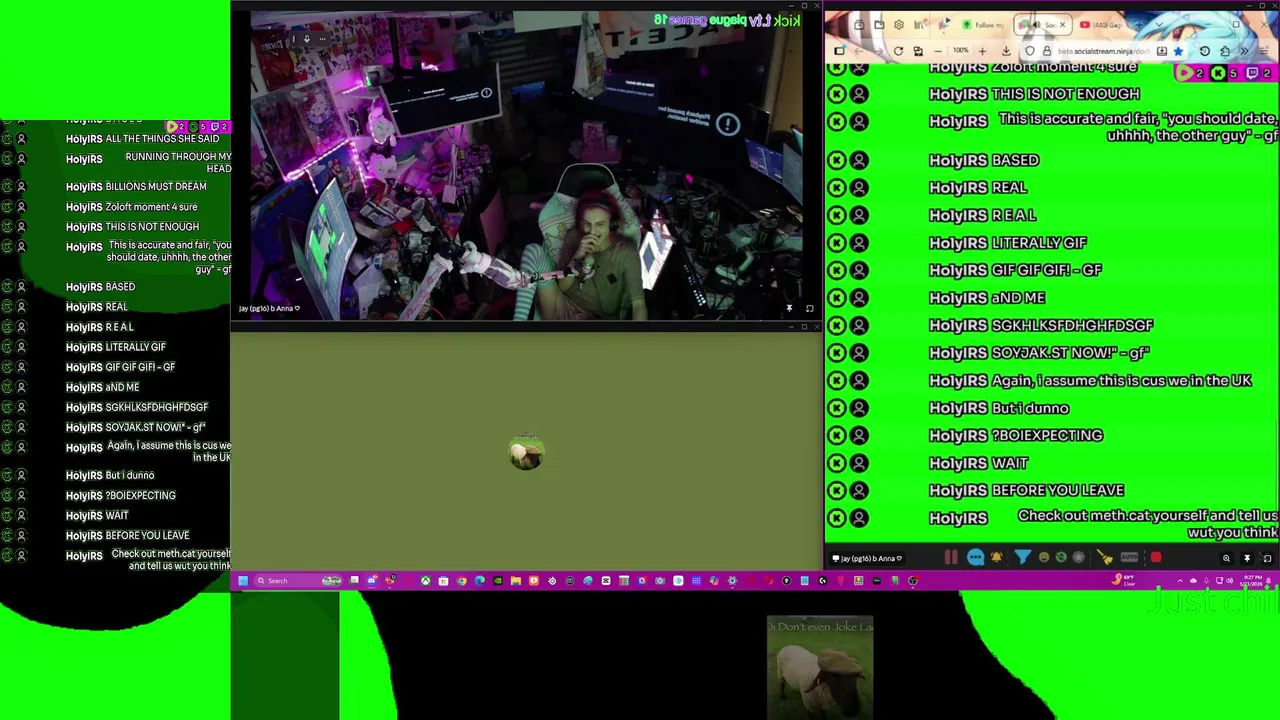Click message 'BEFORE YOU LEAVE' in browser
1280x720 pixels.
pyautogui.click(x=1057, y=490)
